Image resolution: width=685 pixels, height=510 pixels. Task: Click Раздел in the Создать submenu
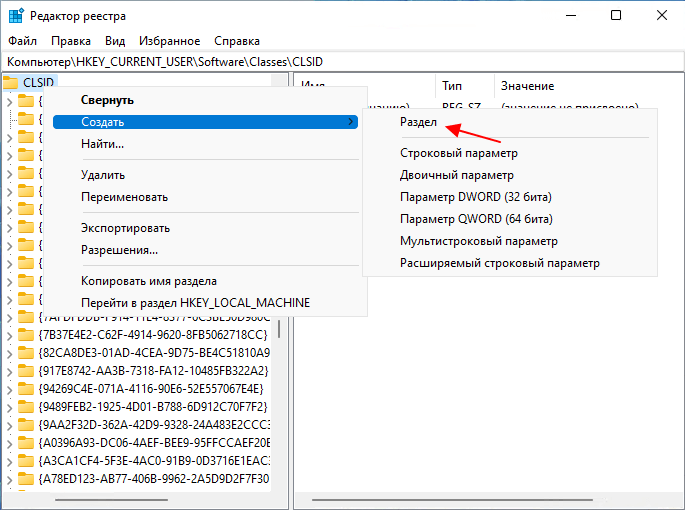[418, 122]
